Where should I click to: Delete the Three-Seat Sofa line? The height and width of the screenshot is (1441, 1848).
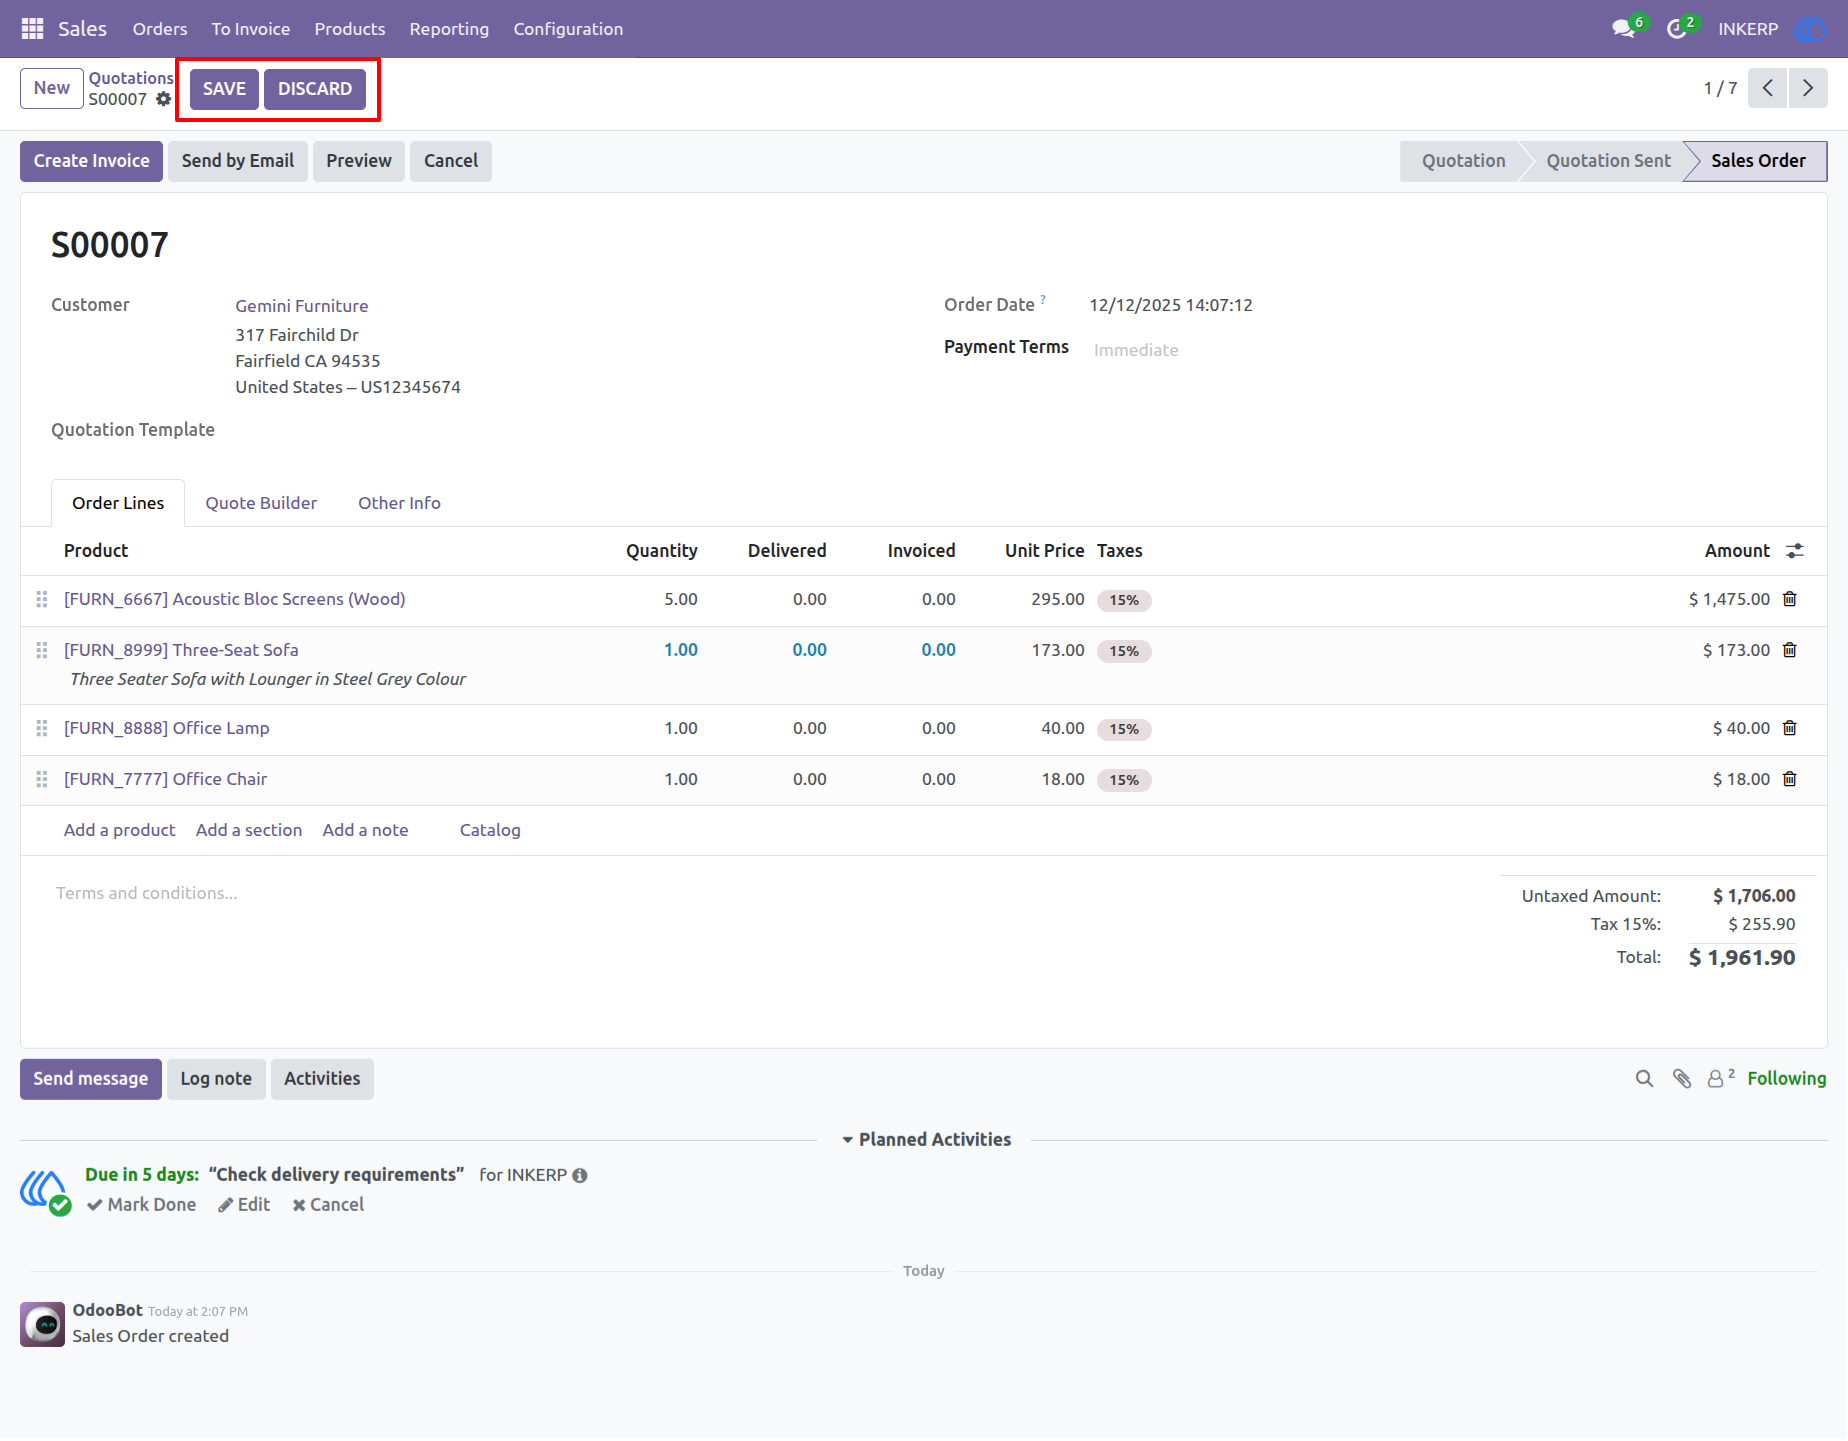point(1790,650)
